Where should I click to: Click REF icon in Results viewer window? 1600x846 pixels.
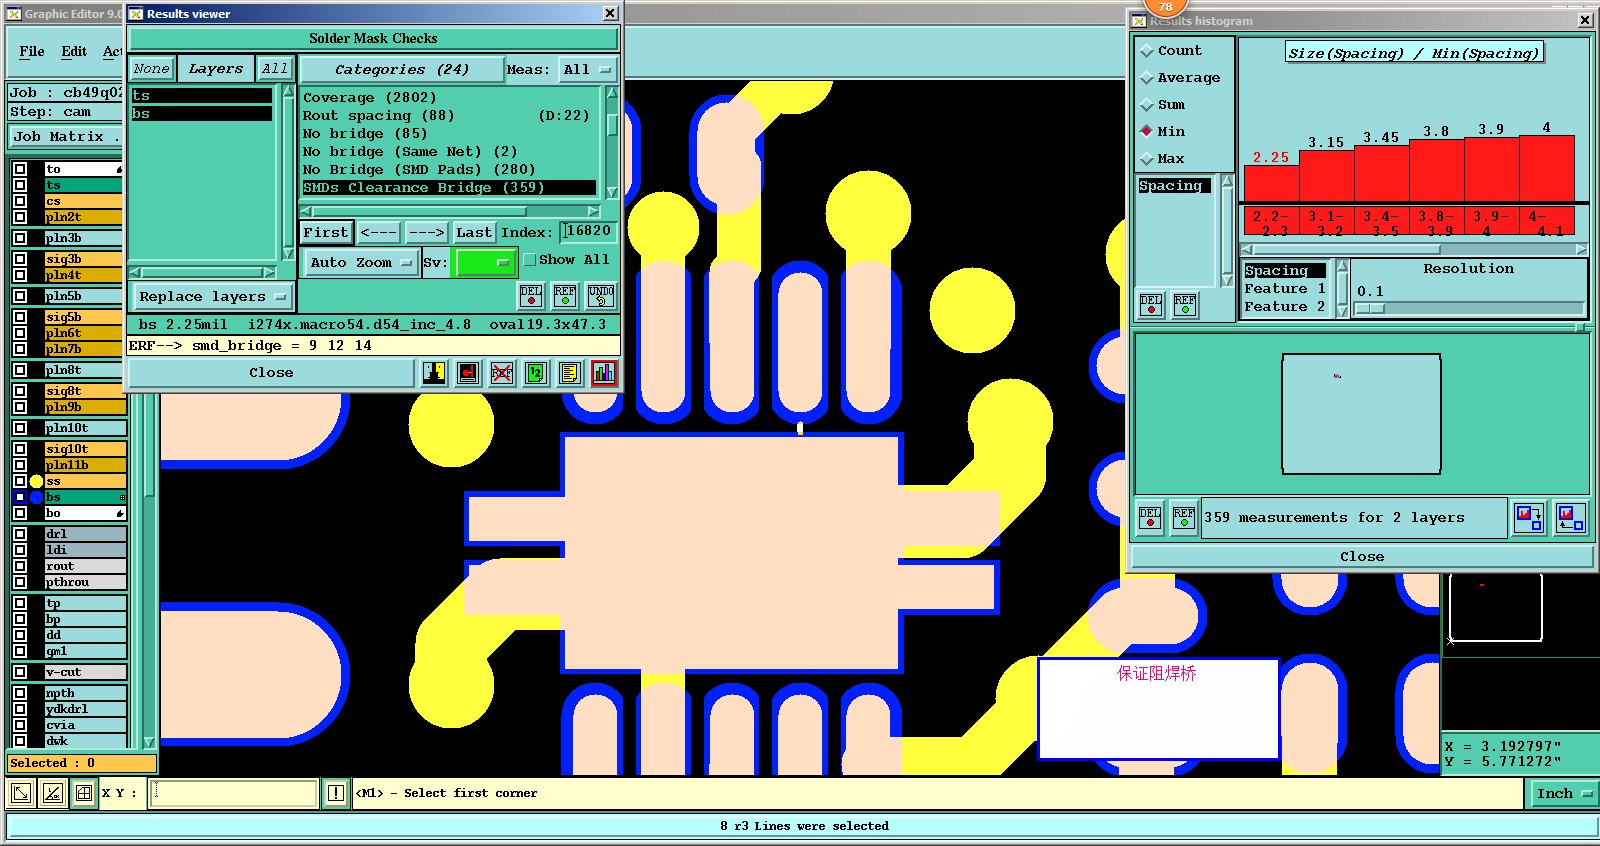click(565, 295)
